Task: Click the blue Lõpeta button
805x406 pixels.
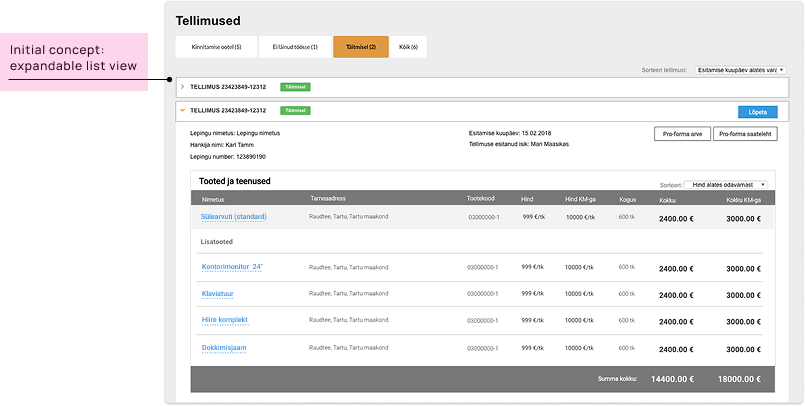Action: [x=757, y=111]
